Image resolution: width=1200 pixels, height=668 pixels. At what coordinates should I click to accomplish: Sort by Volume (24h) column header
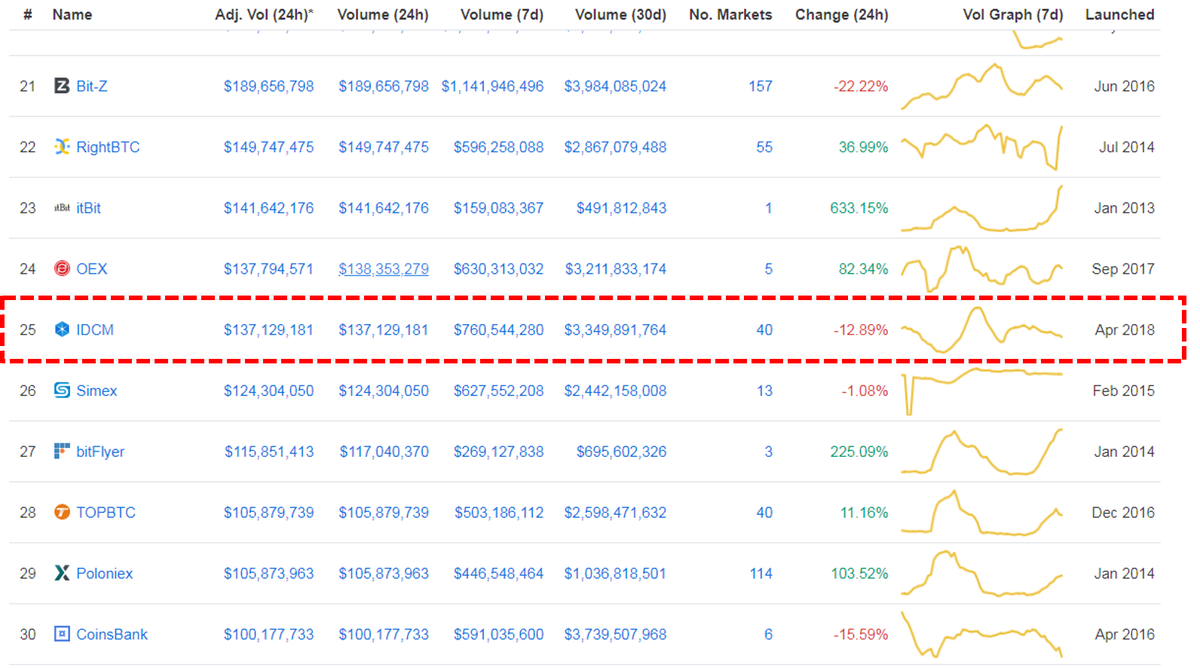[x=383, y=15]
